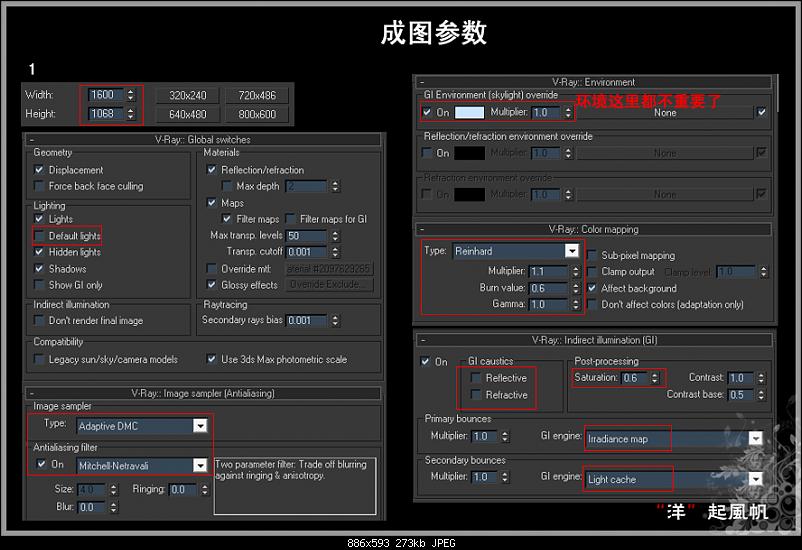Screen dimensions: 802x550
Task: Enable Don't render final image
Action: 39,321
